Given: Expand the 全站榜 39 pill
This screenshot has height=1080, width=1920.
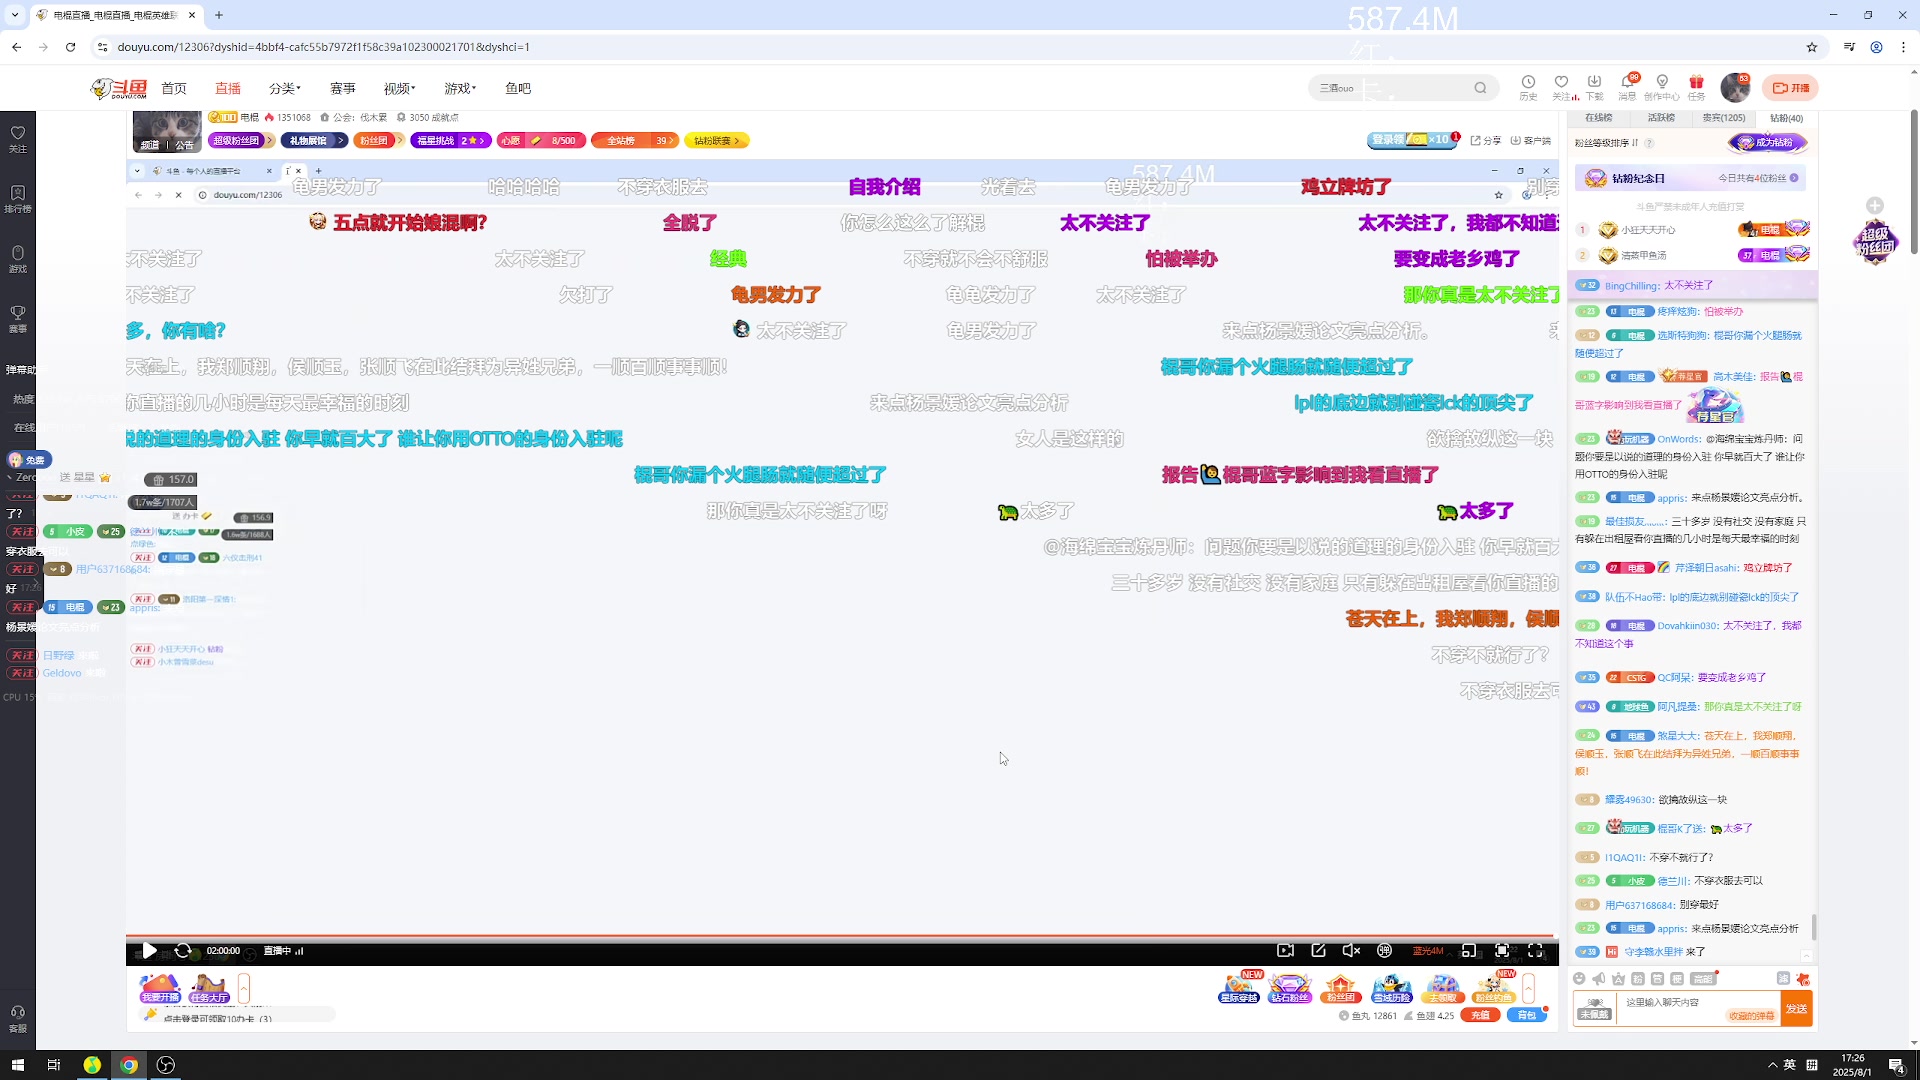Looking at the screenshot, I should pos(635,141).
